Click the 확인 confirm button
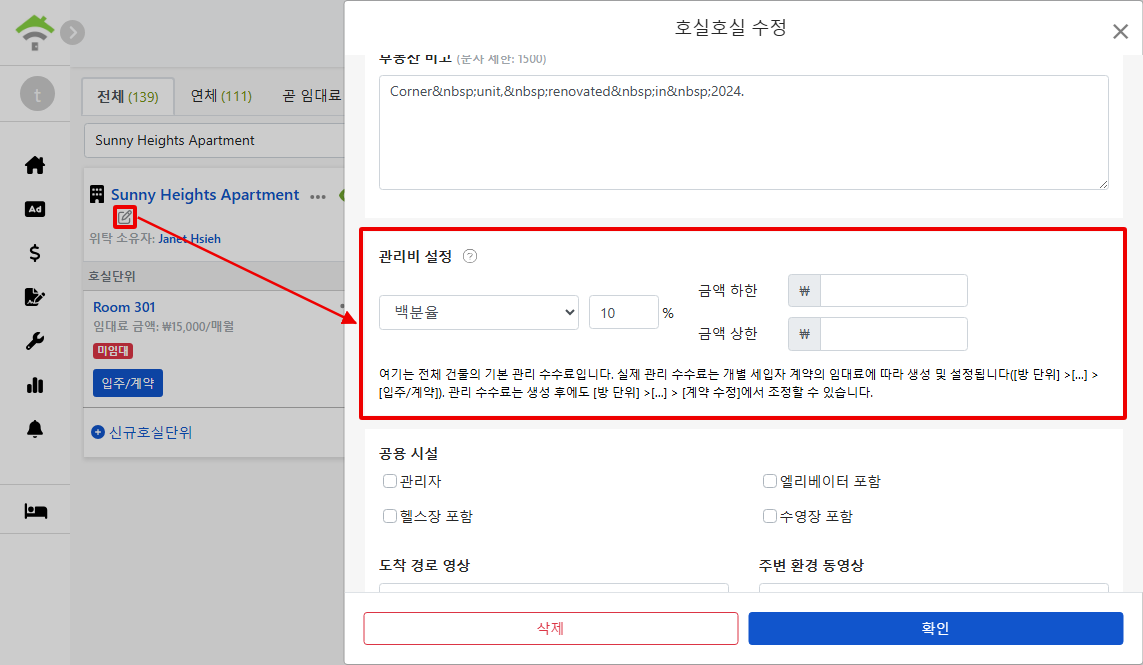1143x665 pixels. click(x=935, y=628)
